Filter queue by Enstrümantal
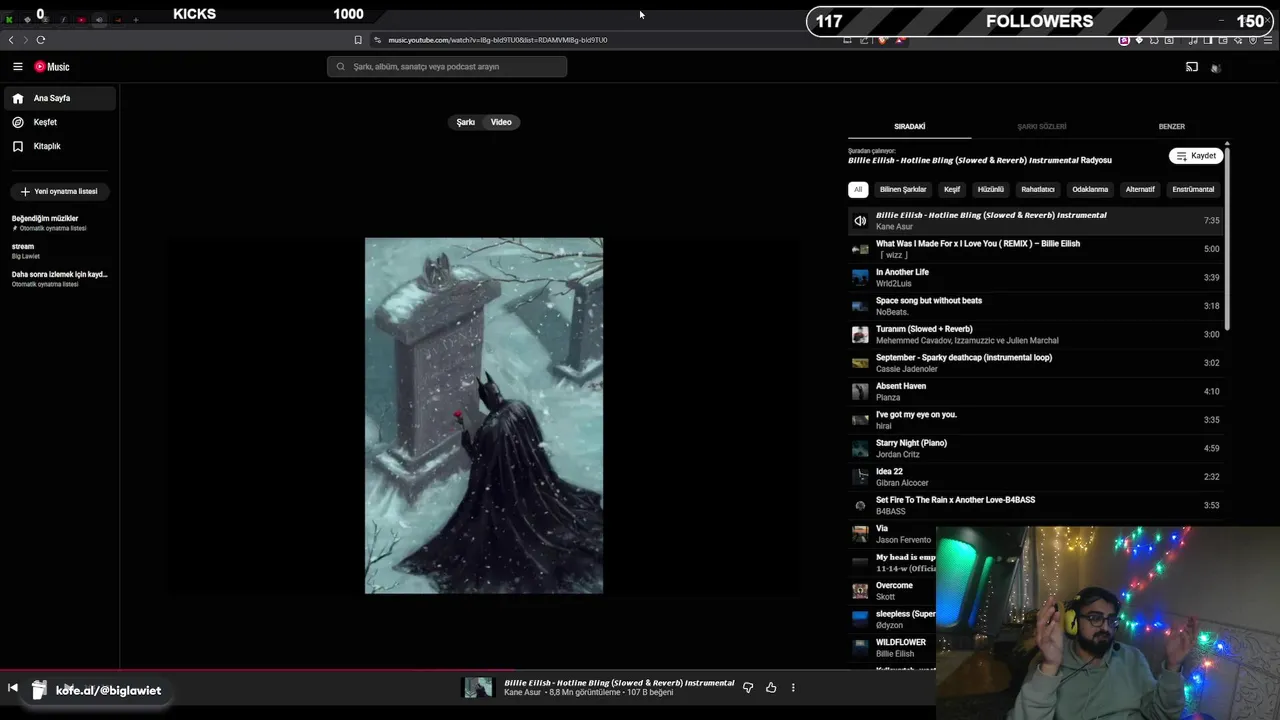 (1193, 189)
